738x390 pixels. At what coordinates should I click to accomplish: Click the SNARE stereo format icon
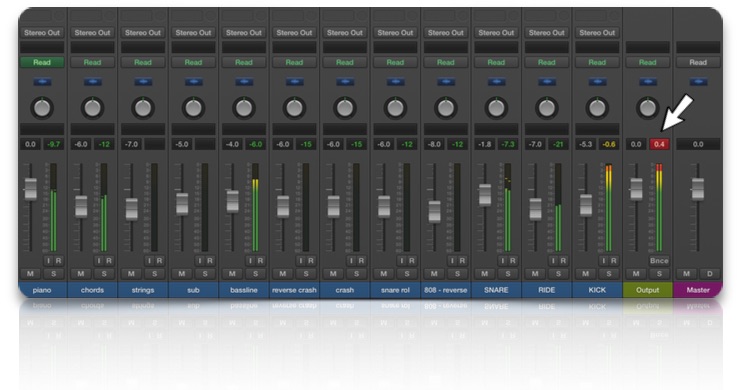[x=496, y=82]
